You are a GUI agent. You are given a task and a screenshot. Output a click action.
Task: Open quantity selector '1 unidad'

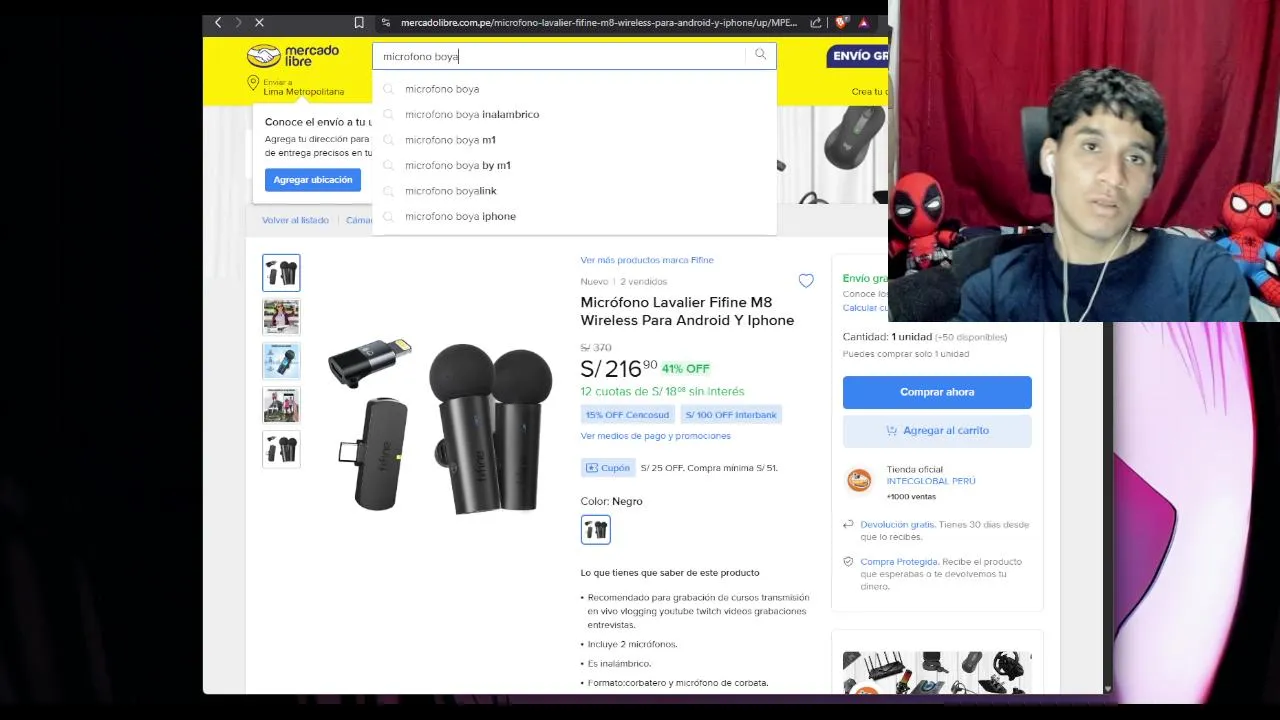click(x=925, y=337)
